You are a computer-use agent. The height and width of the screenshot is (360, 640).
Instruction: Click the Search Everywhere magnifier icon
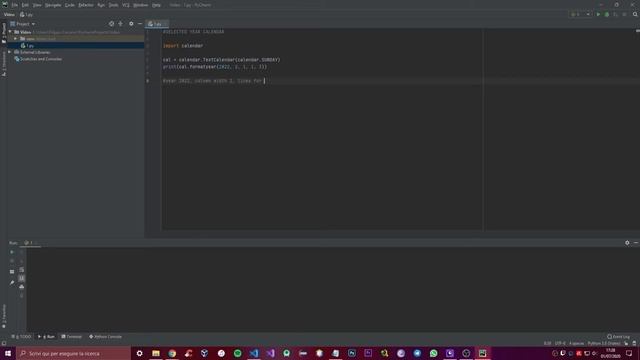click(635, 14)
